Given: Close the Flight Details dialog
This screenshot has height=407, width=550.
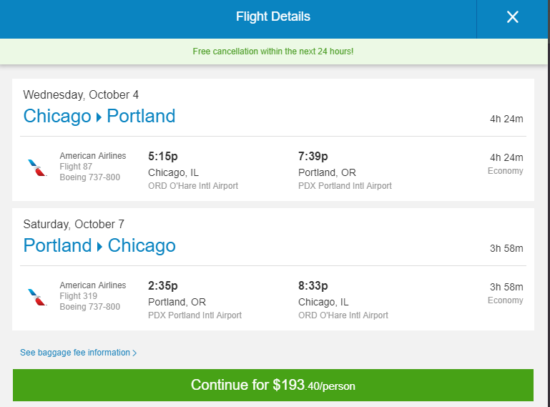Looking at the screenshot, I should [512, 17].
